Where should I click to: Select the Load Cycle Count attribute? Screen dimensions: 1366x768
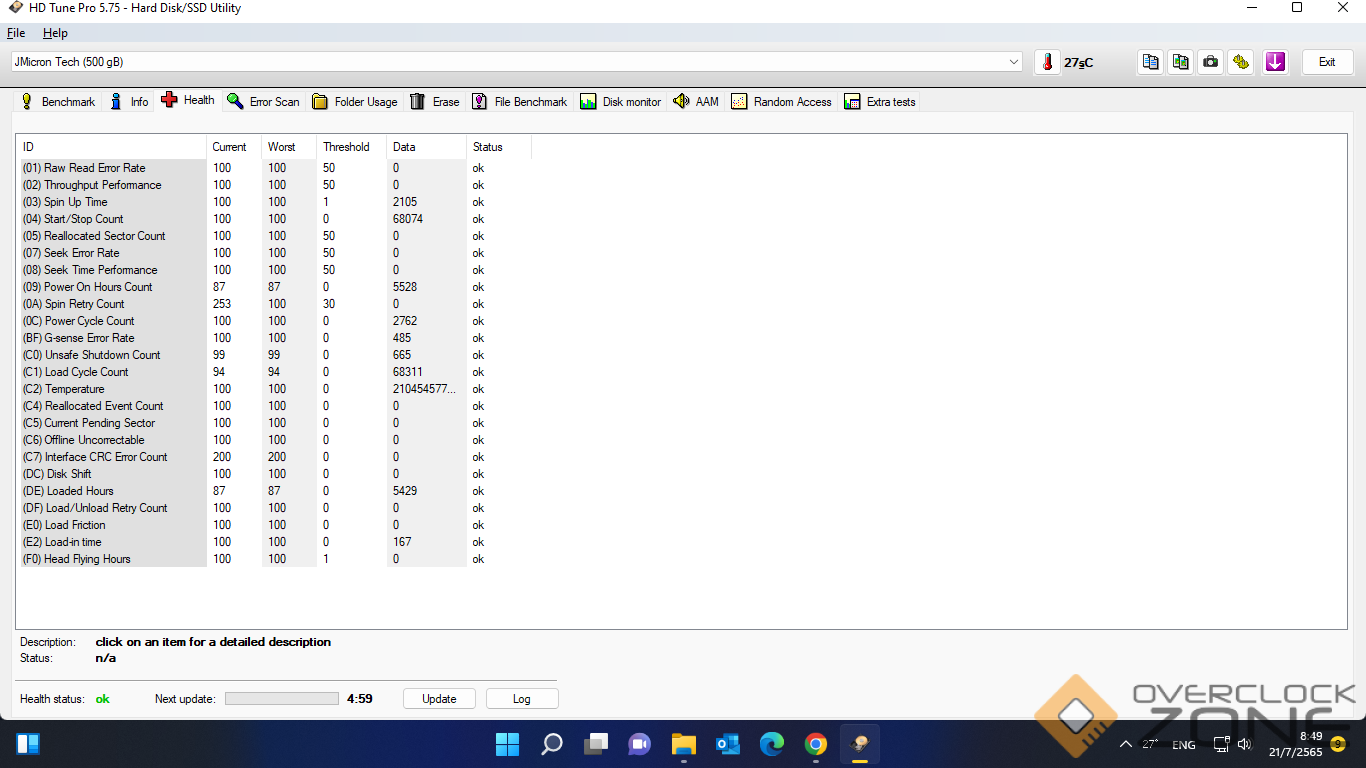point(276,372)
